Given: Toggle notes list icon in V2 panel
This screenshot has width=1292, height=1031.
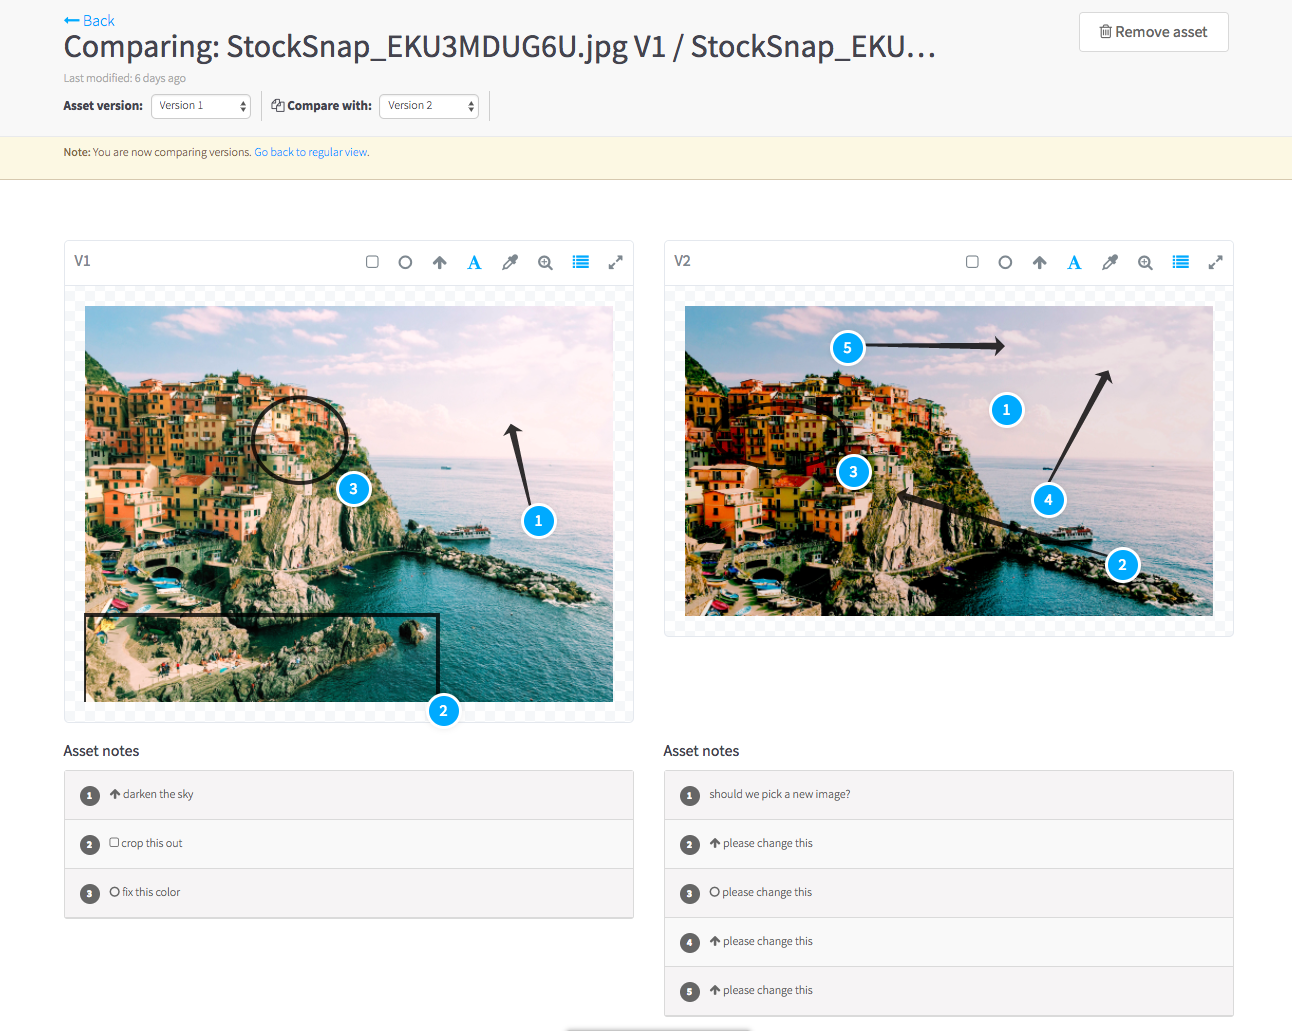Looking at the screenshot, I should coord(1180,262).
